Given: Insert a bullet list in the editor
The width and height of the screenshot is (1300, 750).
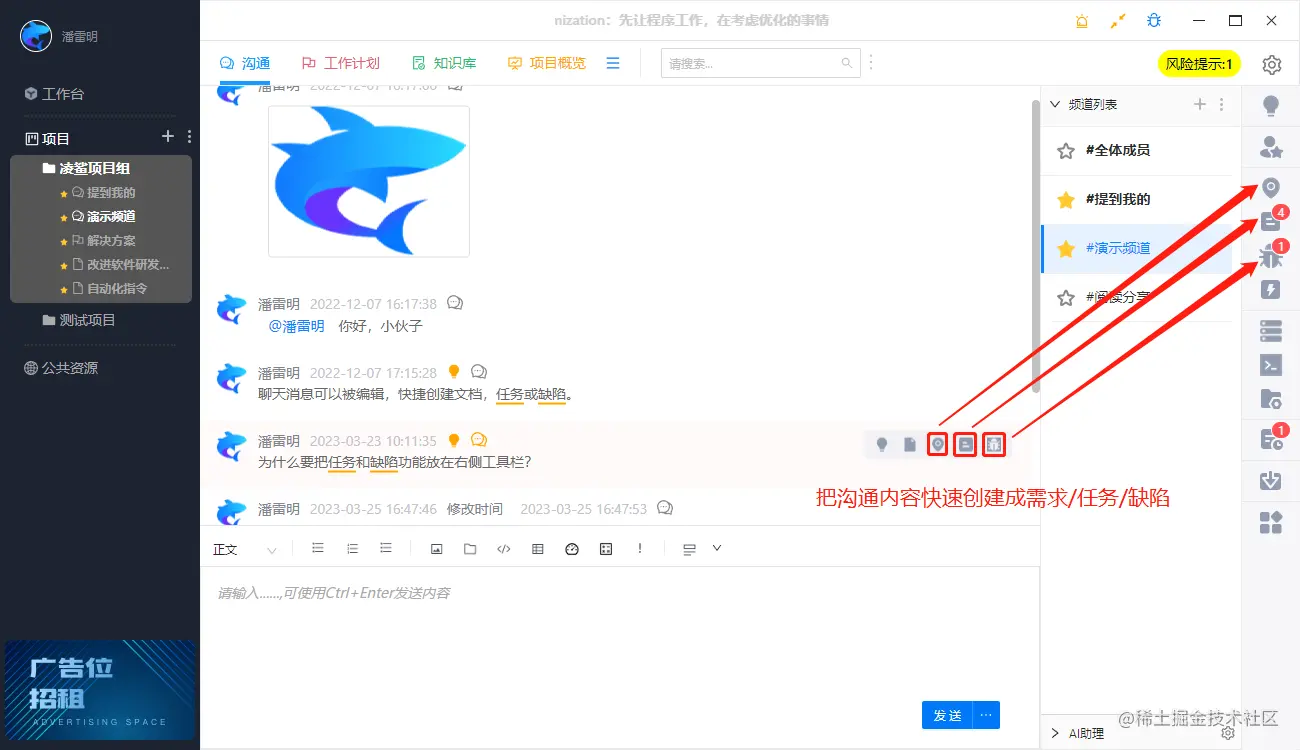Looking at the screenshot, I should tap(318, 548).
